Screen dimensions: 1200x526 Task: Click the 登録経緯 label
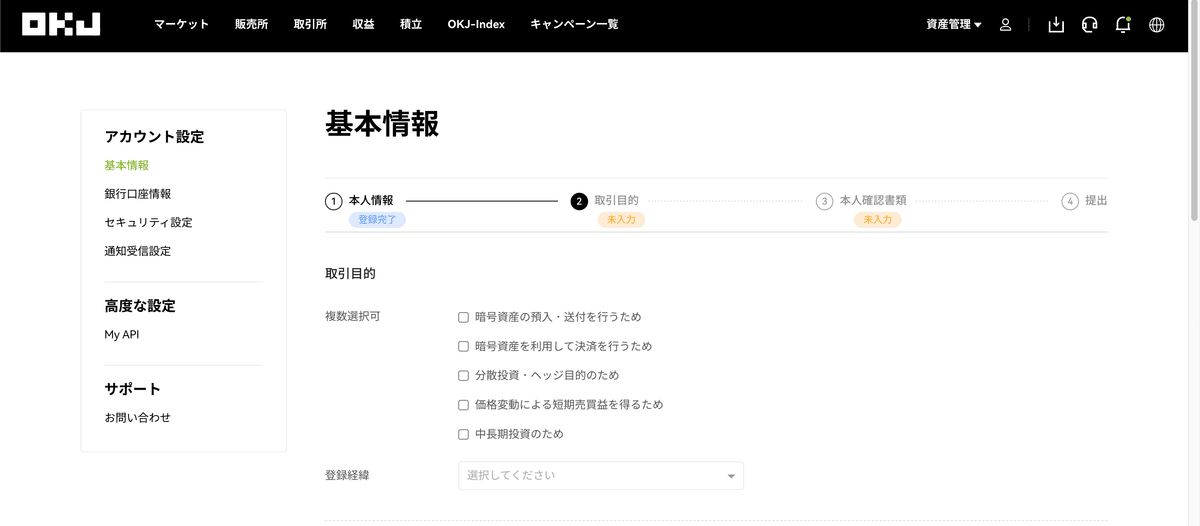point(347,475)
